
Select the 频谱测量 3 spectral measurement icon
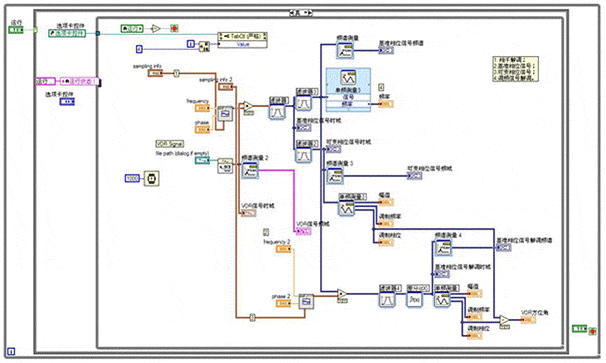[x=335, y=176]
